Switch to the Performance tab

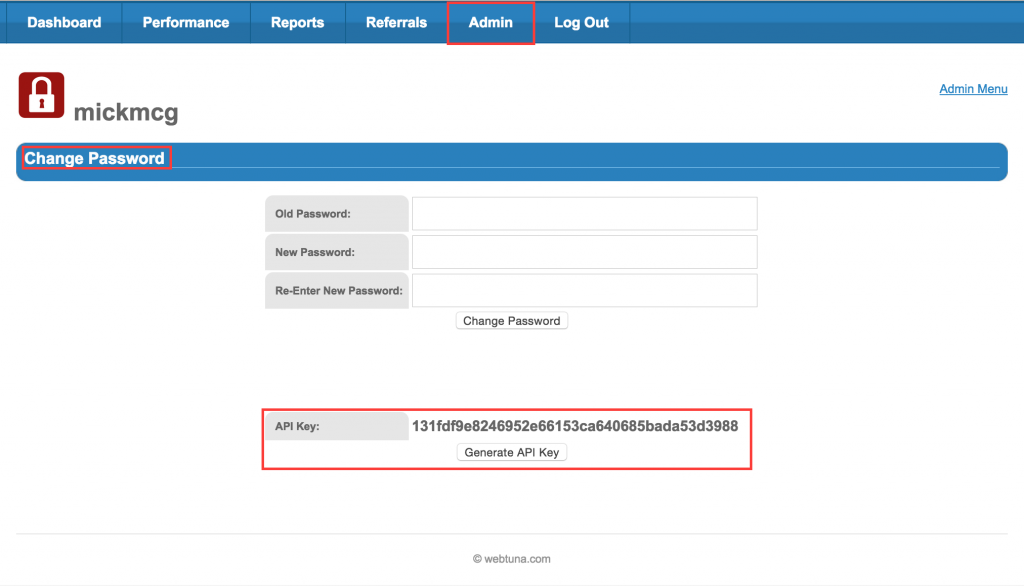[185, 22]
